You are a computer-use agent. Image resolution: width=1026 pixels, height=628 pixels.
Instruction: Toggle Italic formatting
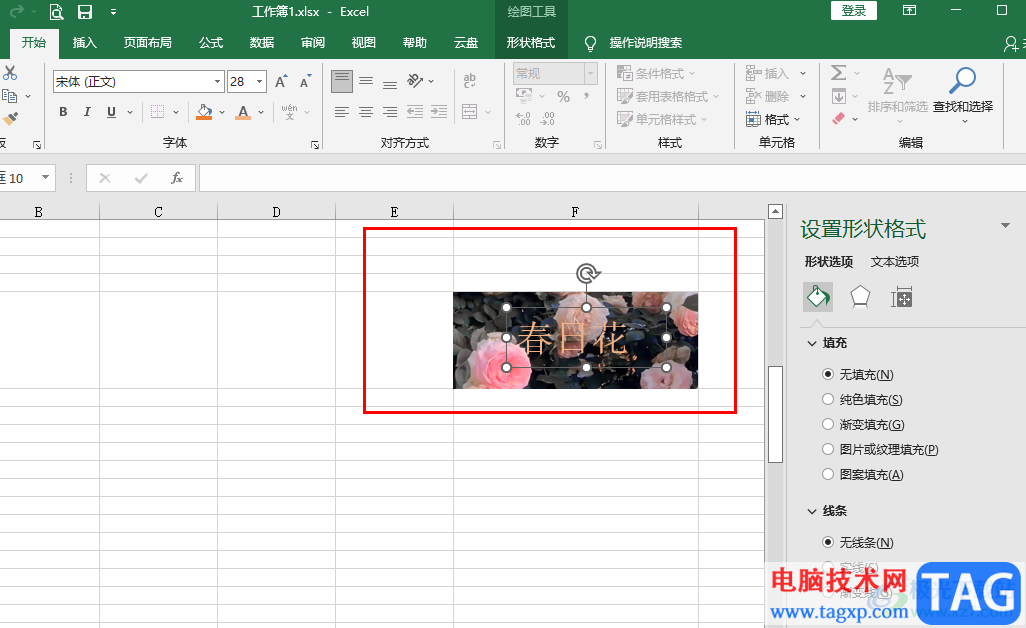point(87,112)
